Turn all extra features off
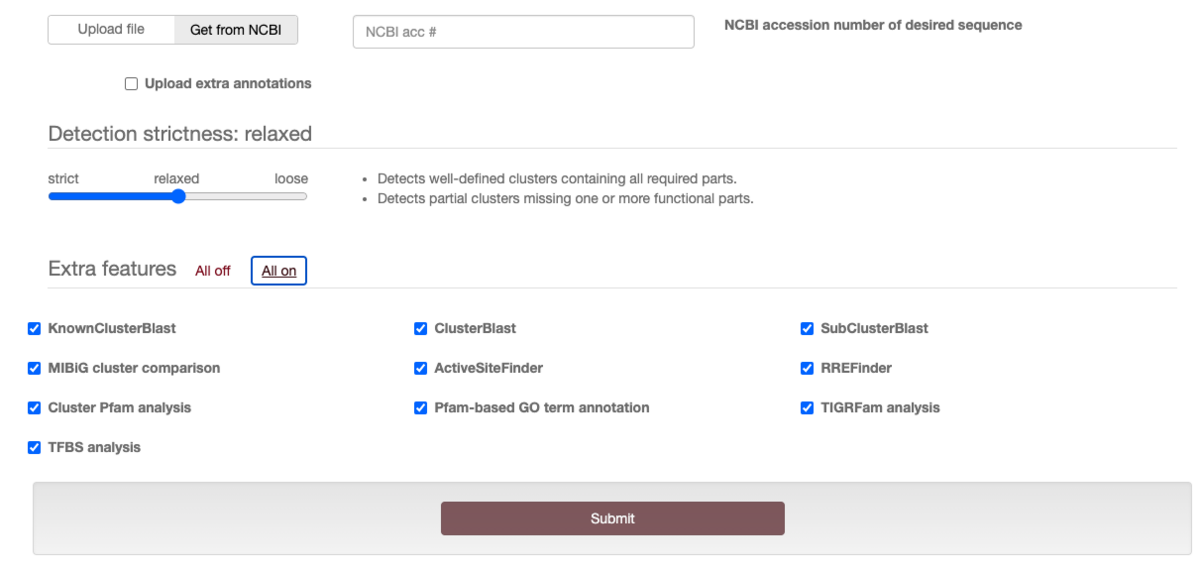The width and height of the screenshot is (1200, 572). (213, 271)
